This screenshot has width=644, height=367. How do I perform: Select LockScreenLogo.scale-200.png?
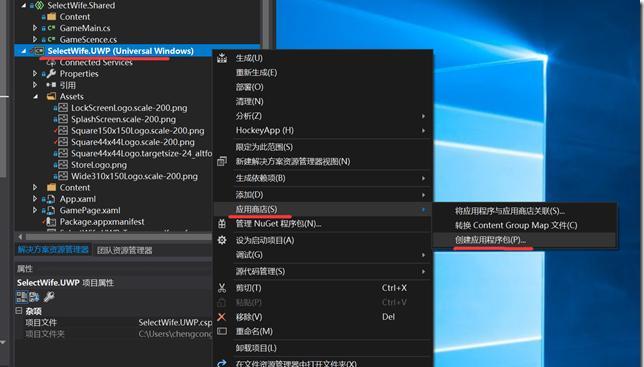click(x=129, y=108)
